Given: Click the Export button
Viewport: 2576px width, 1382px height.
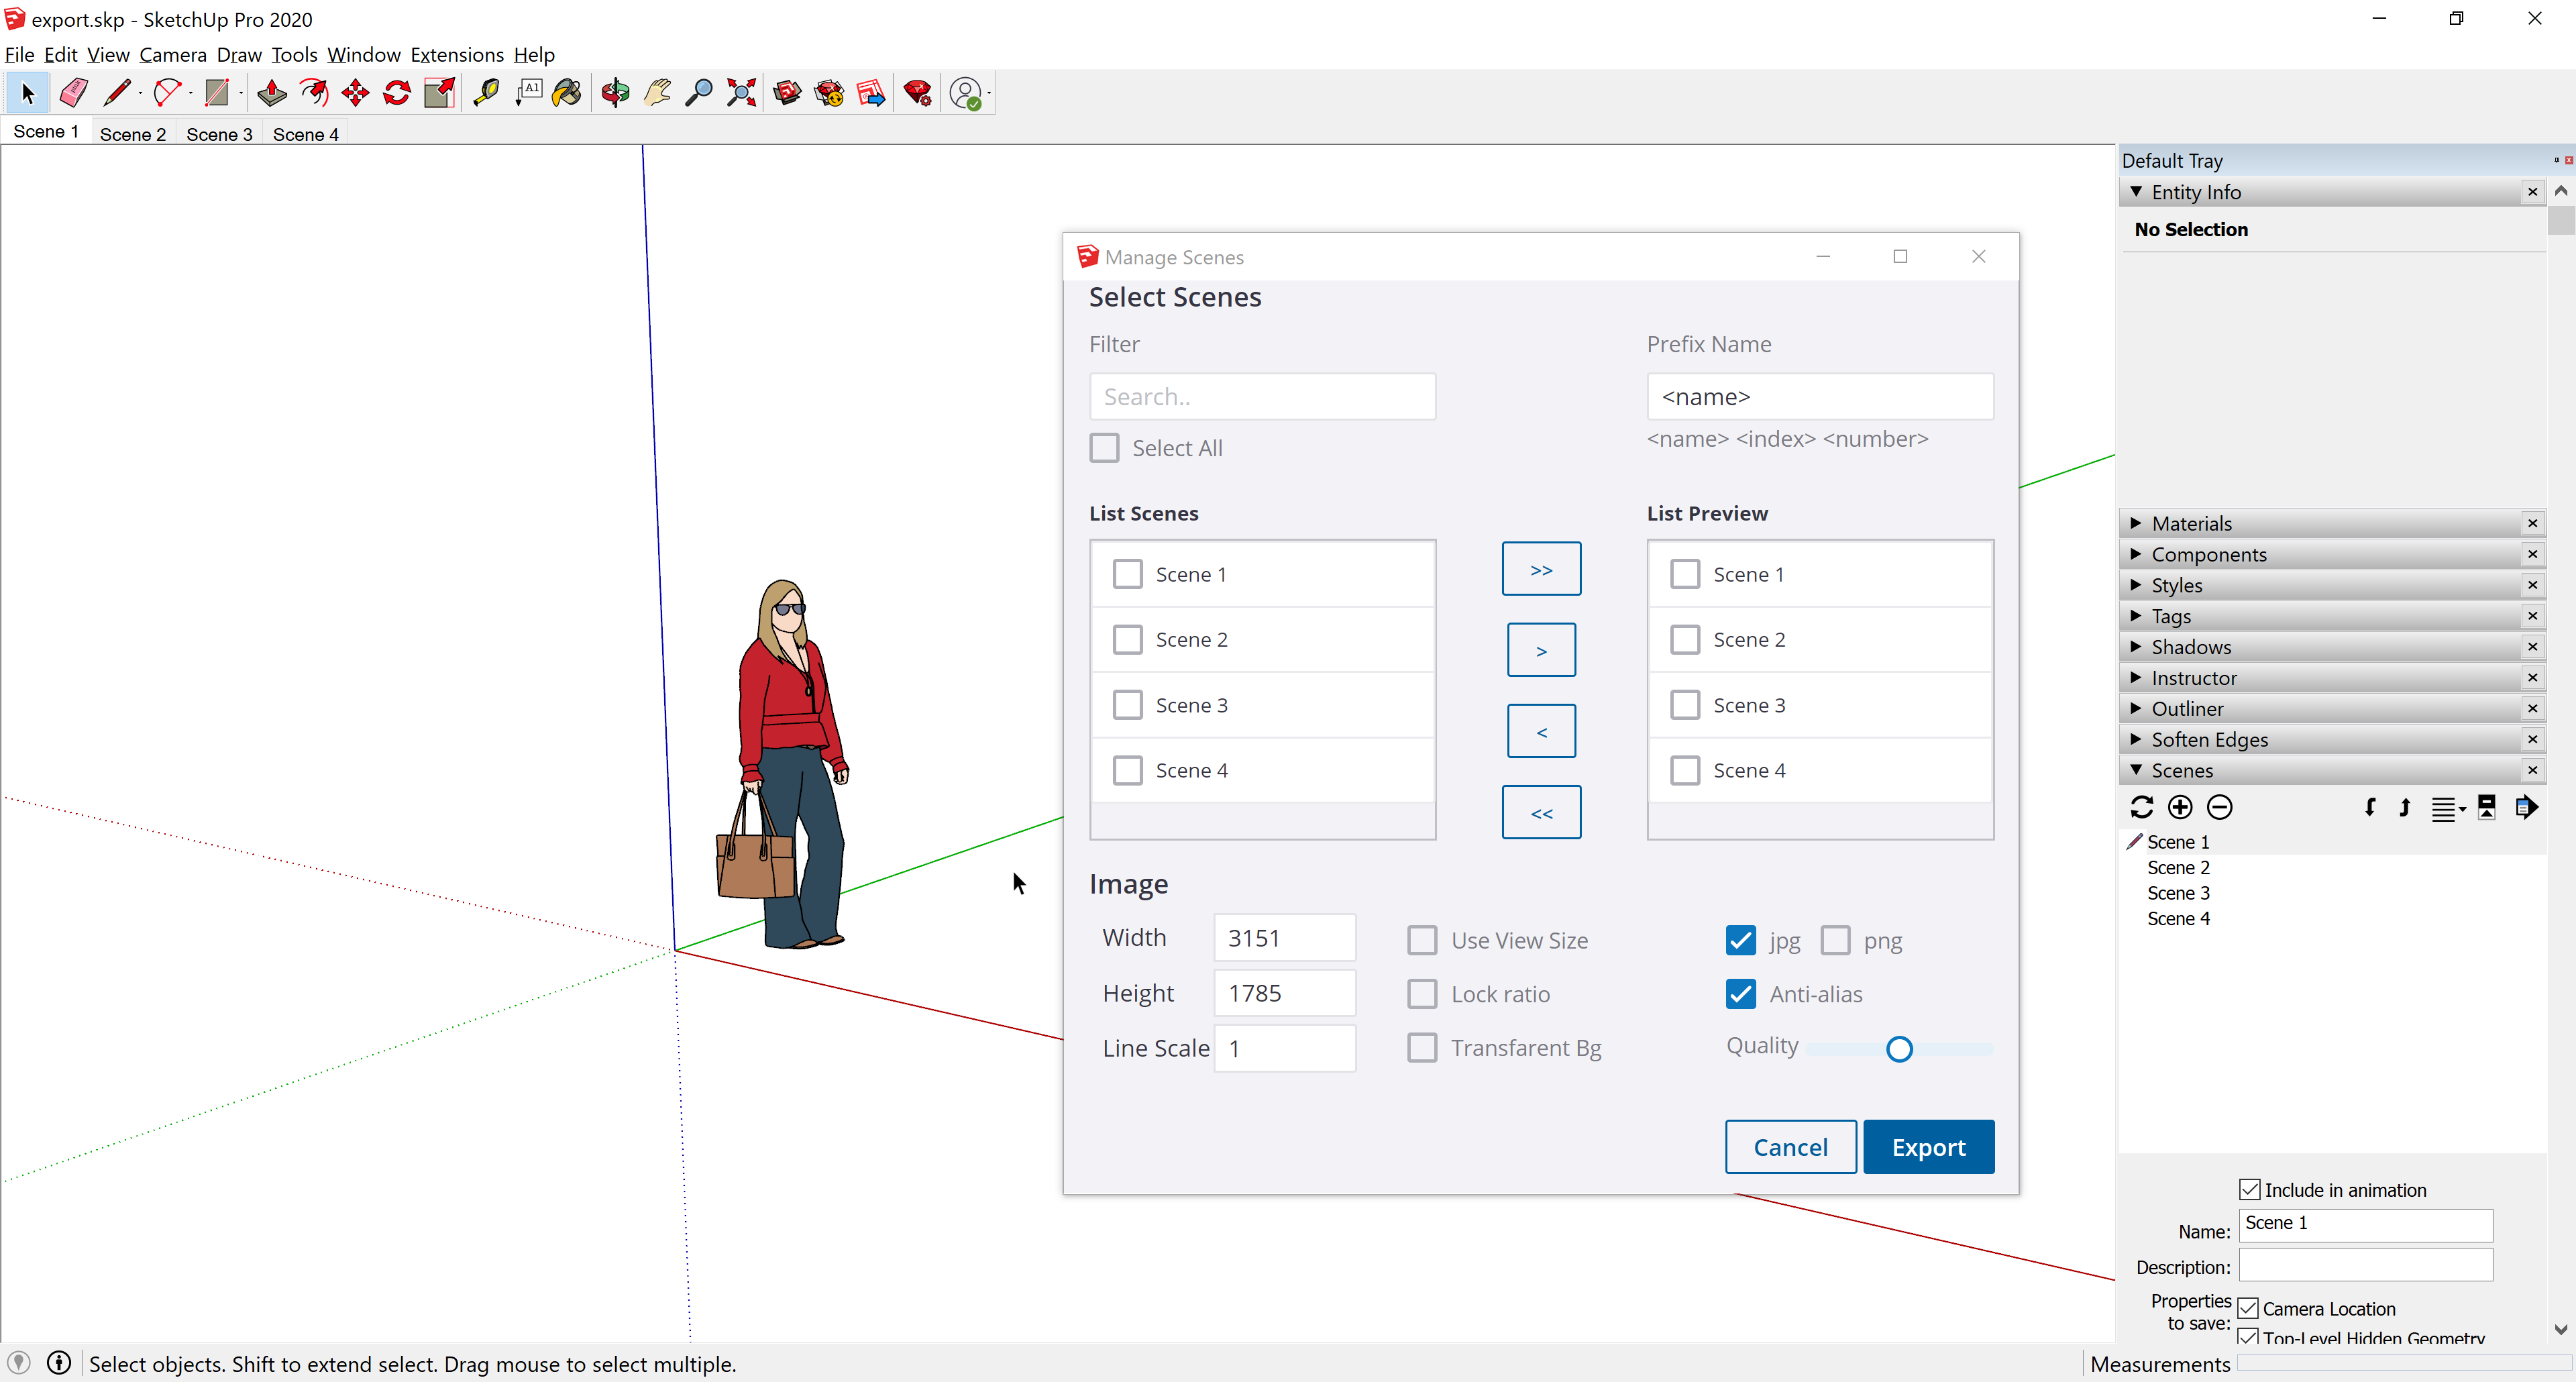Looking at the screenshot, I should point(1928,1147).
